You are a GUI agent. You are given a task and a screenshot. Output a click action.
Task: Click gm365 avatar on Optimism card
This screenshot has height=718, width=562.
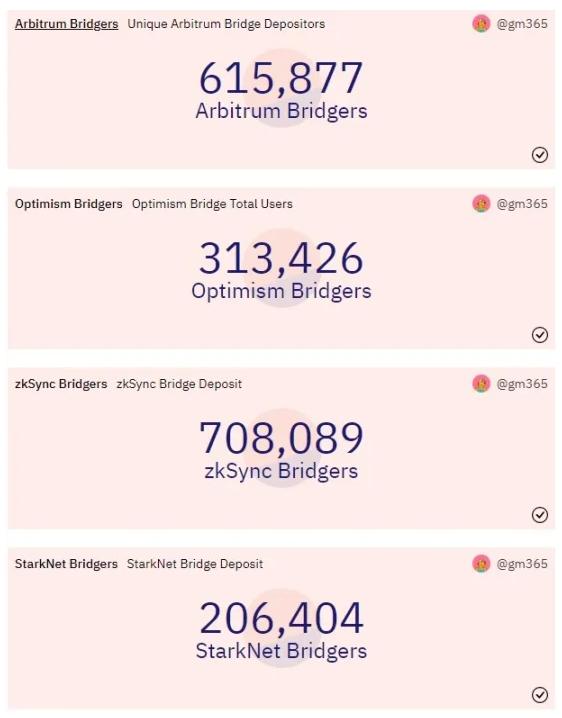pyautogui.click(x=481, y=203)
